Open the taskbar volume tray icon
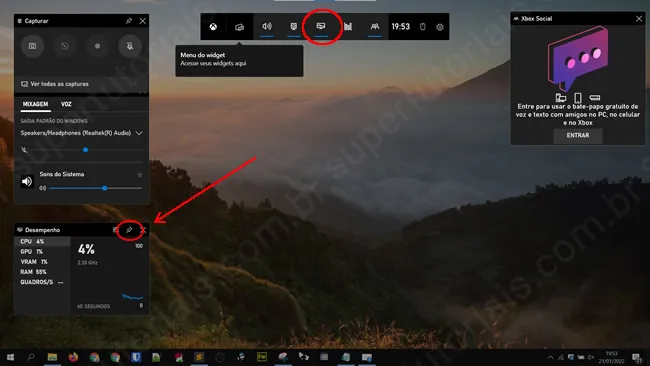Viewport: 650px width, 366px height. coord(590,357)
